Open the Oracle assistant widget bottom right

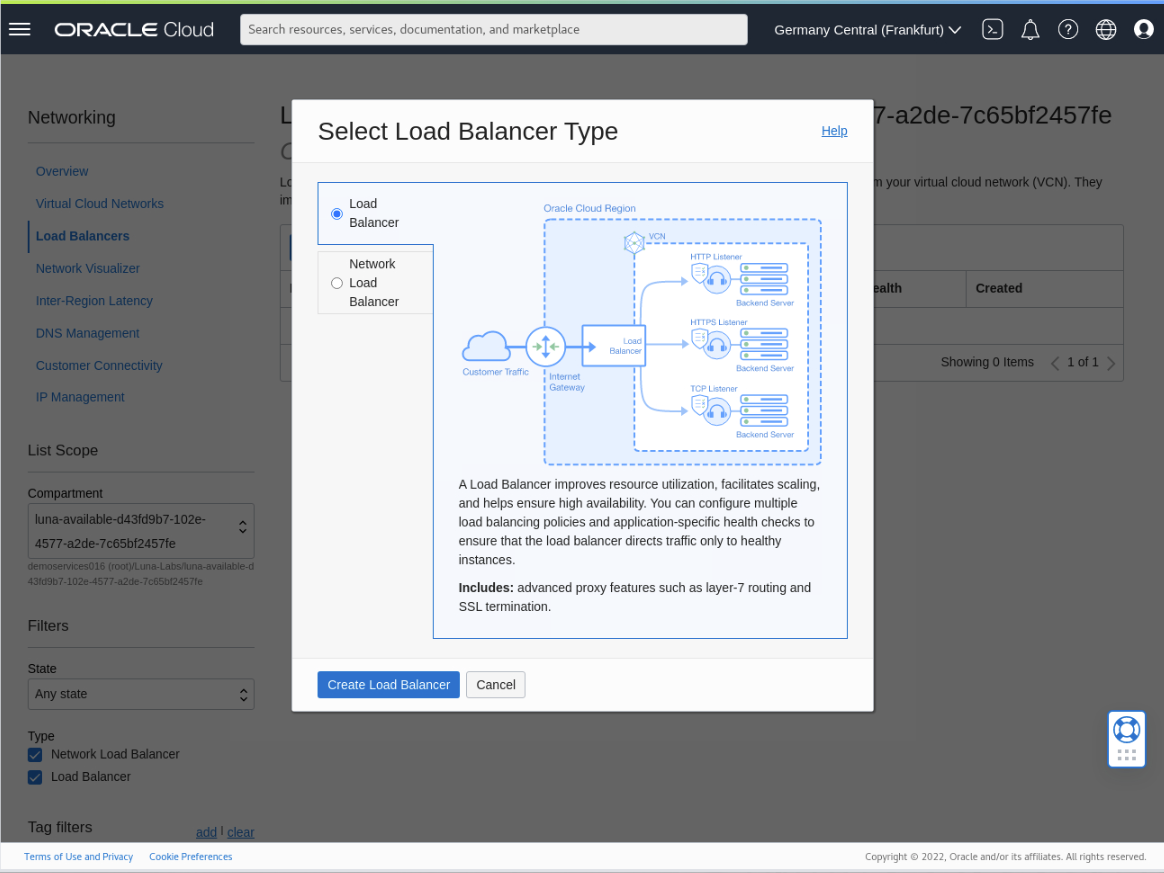pyautogui.click(x=1126, y=738)
